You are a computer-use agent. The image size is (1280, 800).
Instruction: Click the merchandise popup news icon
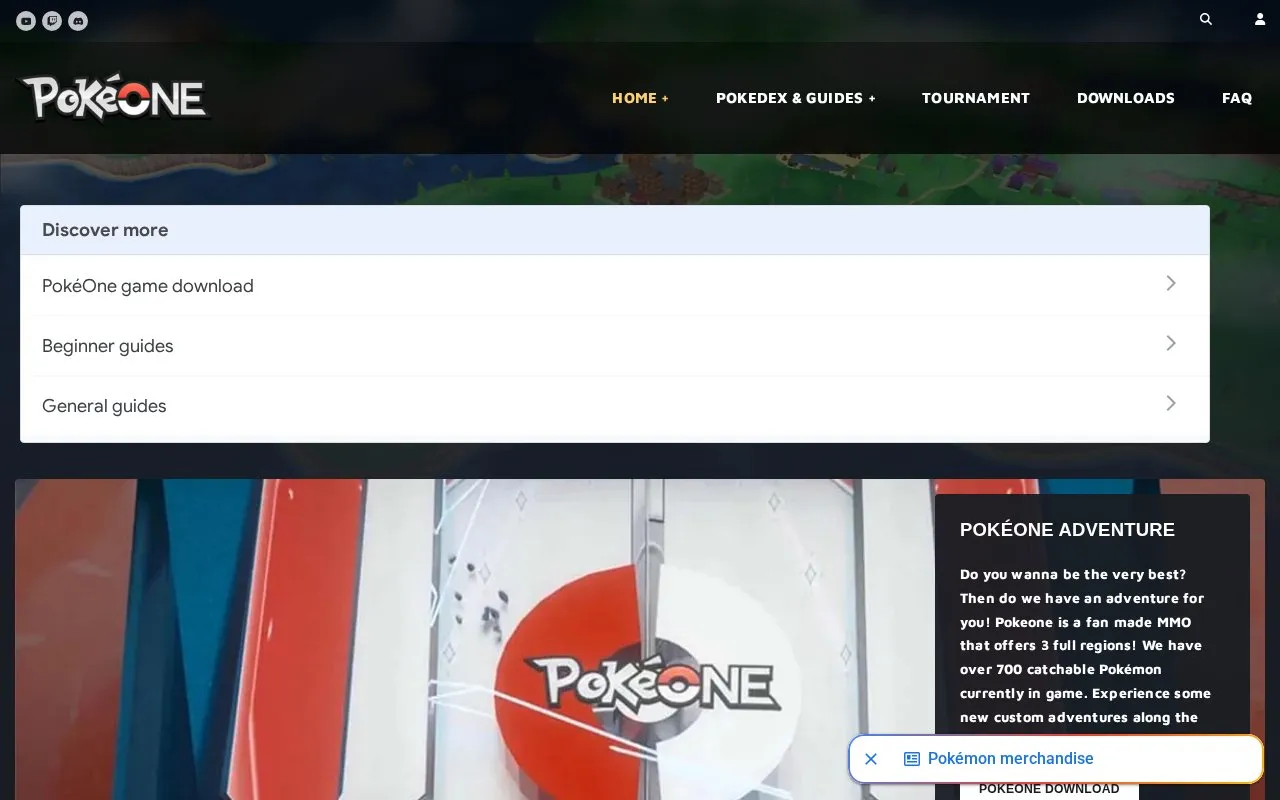(x=912, y=759)
